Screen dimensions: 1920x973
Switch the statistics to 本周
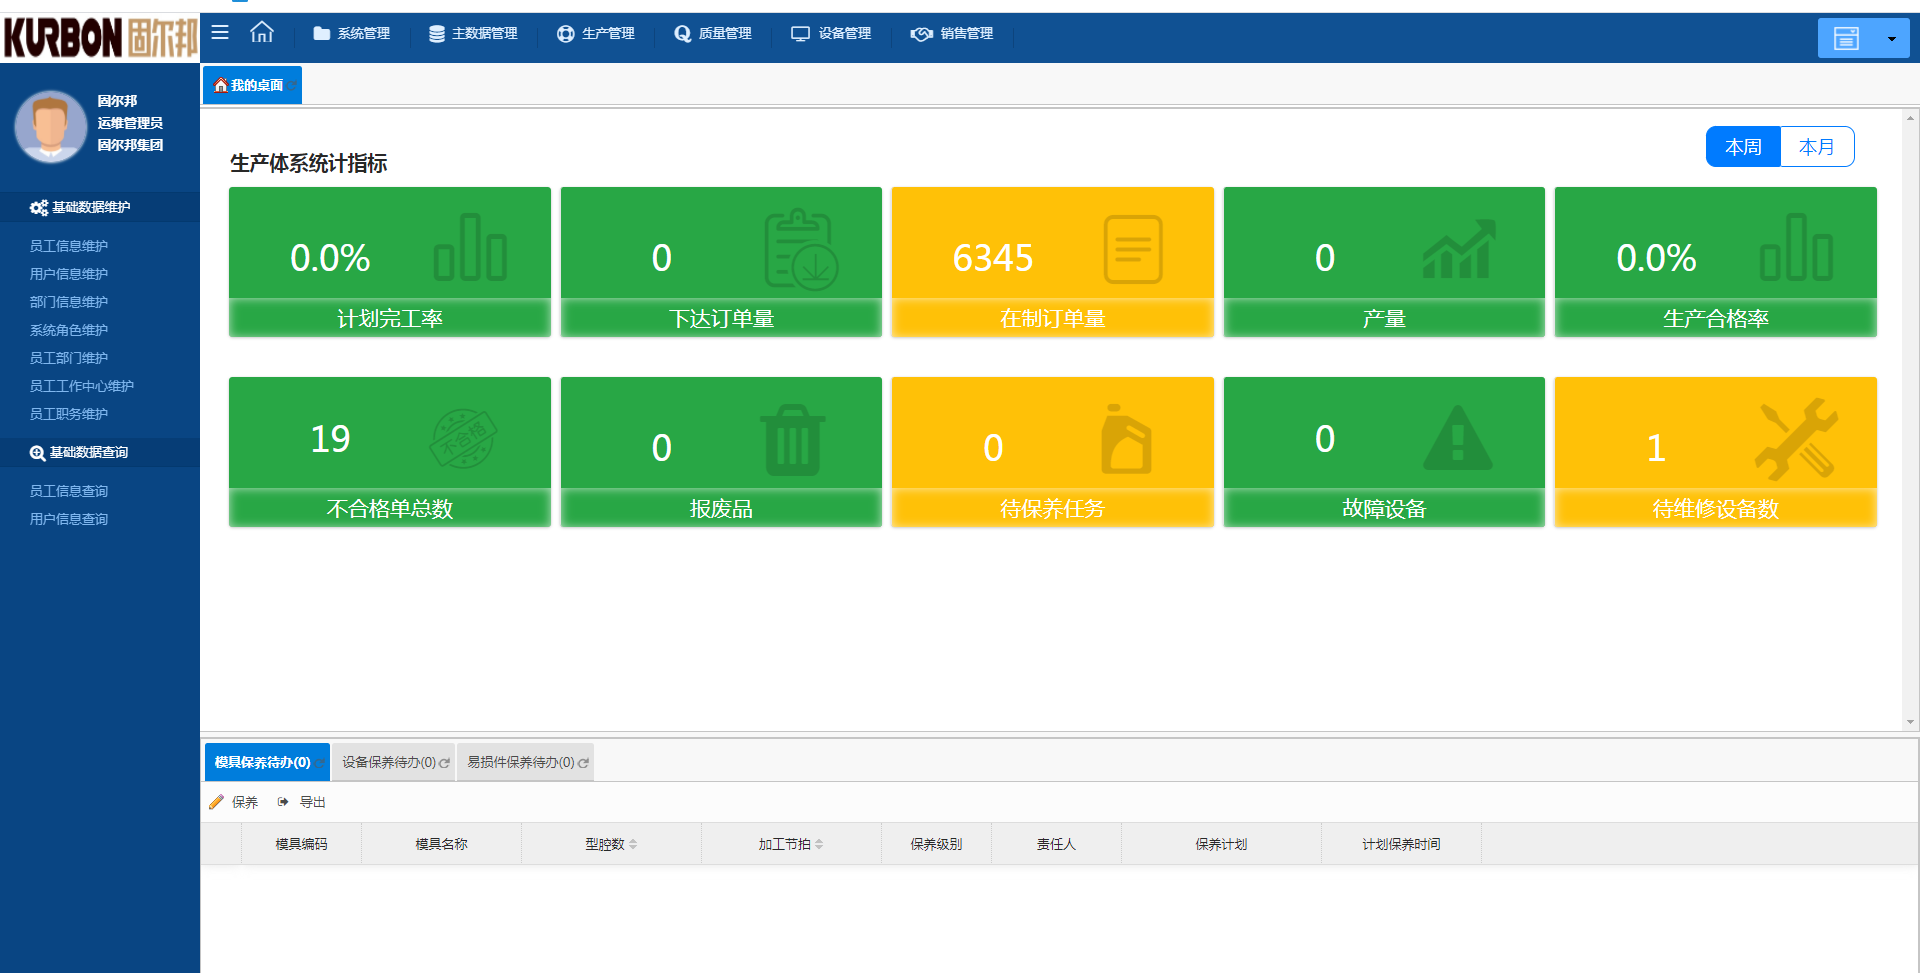click(x=1743, y=147)
